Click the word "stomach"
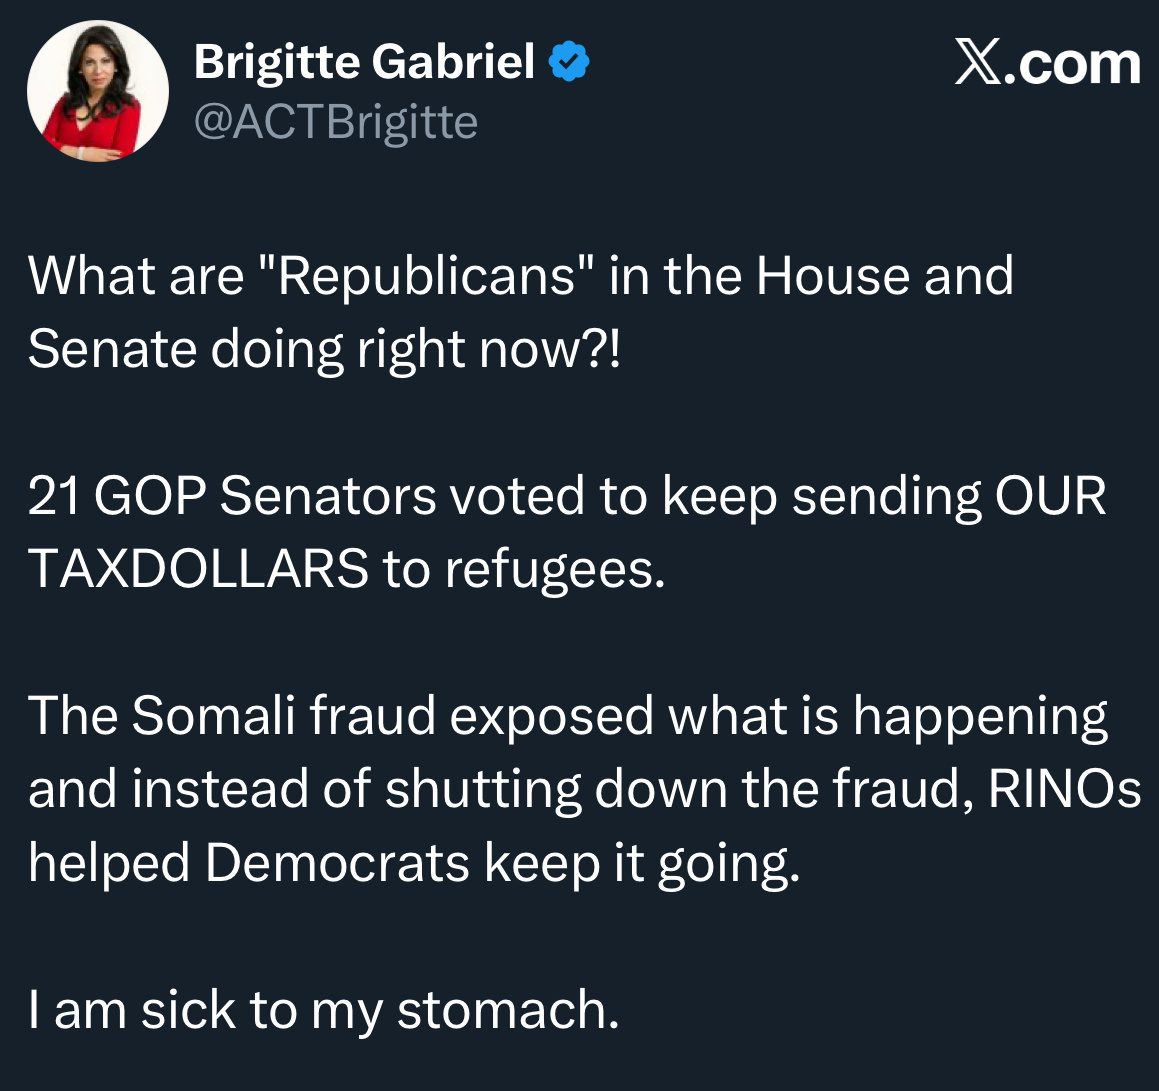The image size is (1159, 1091). (x=505, y=1009)
